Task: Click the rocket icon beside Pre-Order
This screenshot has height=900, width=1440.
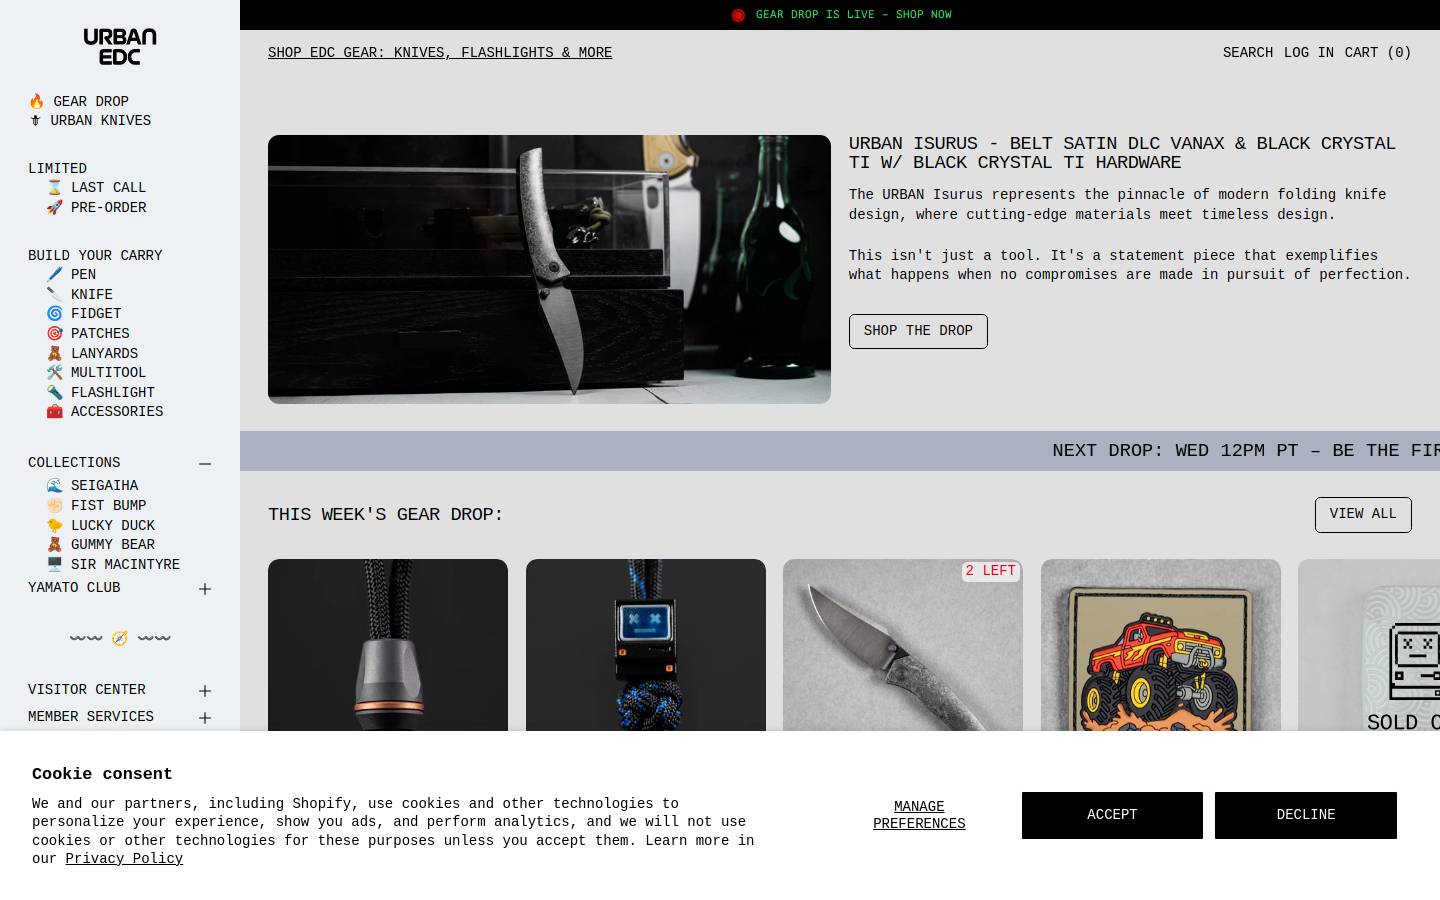Action: pyautogui.click(x=54, y=208)
